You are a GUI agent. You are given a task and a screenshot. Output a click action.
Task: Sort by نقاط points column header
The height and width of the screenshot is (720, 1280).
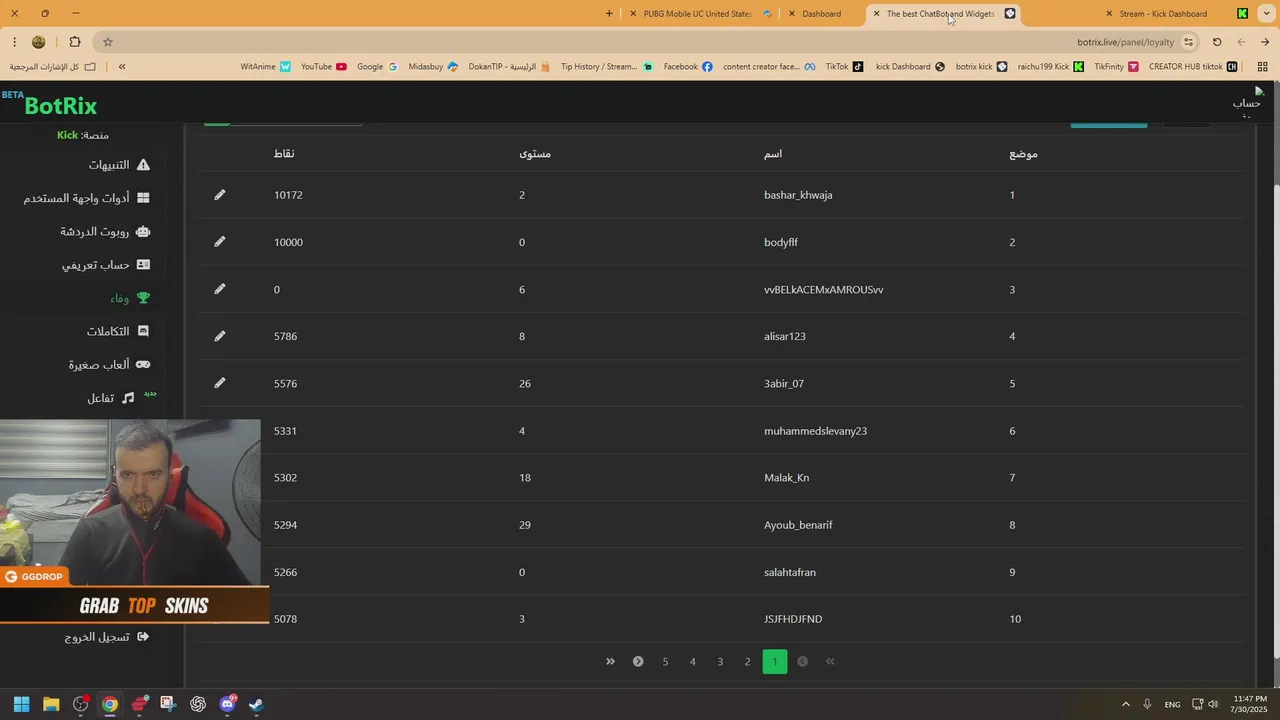tap(284, 154)
